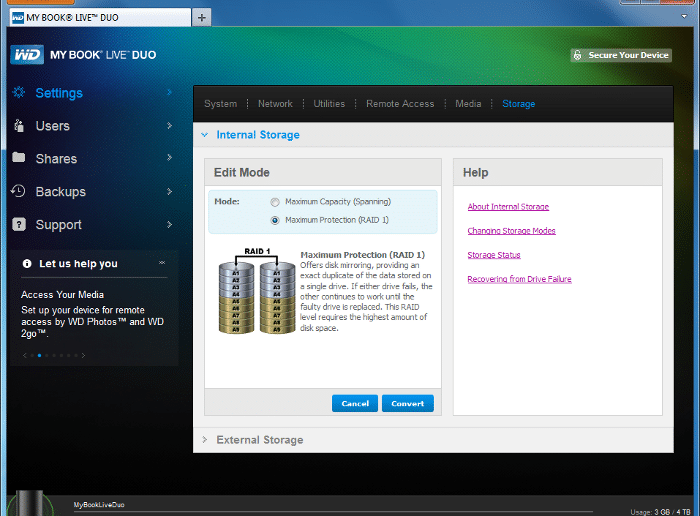Open Recovering from Drive Failure link
Screen dimensions: 700x516
tap(519, 279)
